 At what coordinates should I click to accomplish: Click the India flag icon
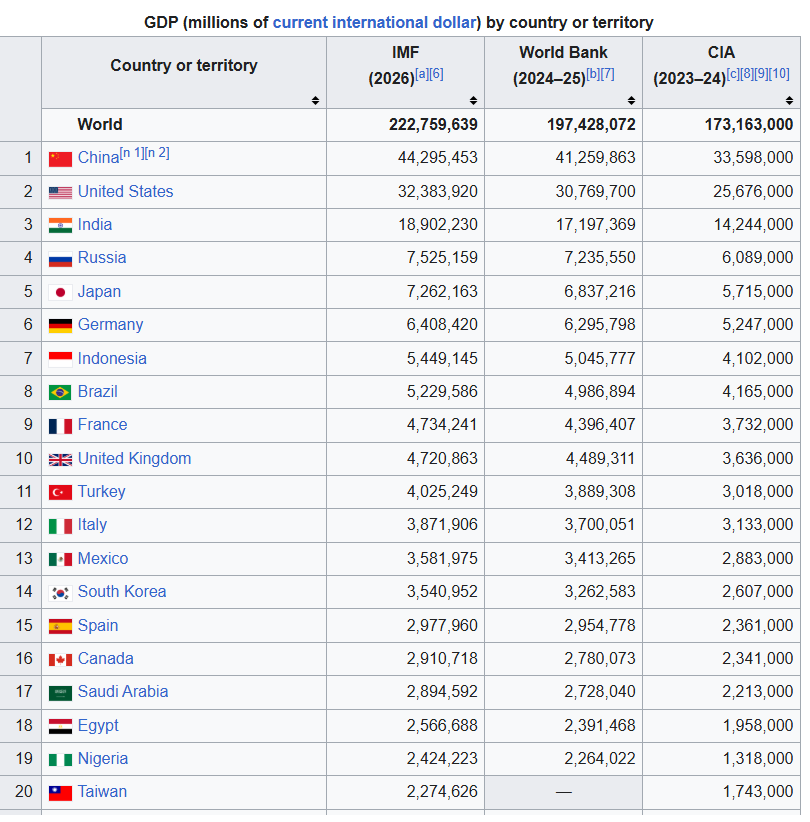click(60, 225)
